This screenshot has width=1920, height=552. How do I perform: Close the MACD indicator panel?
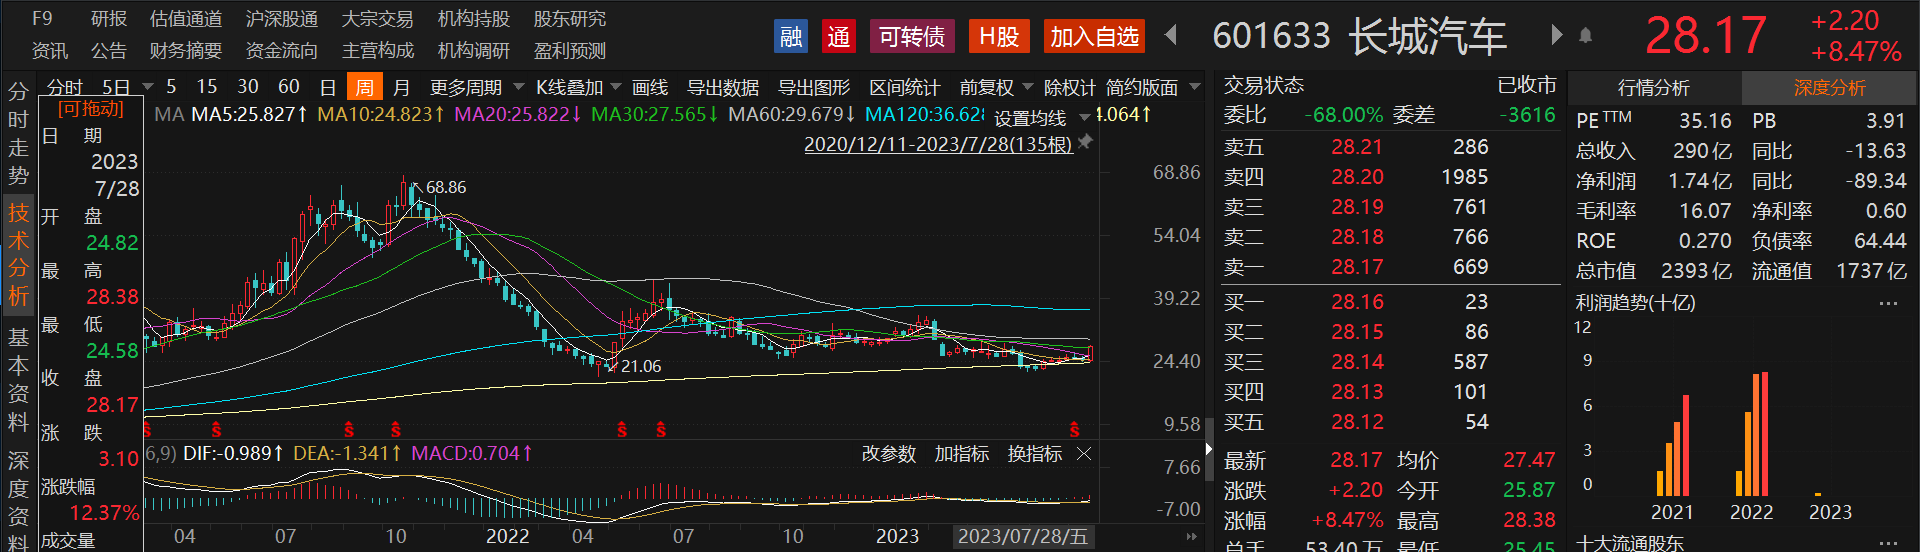coord(1084,454)
